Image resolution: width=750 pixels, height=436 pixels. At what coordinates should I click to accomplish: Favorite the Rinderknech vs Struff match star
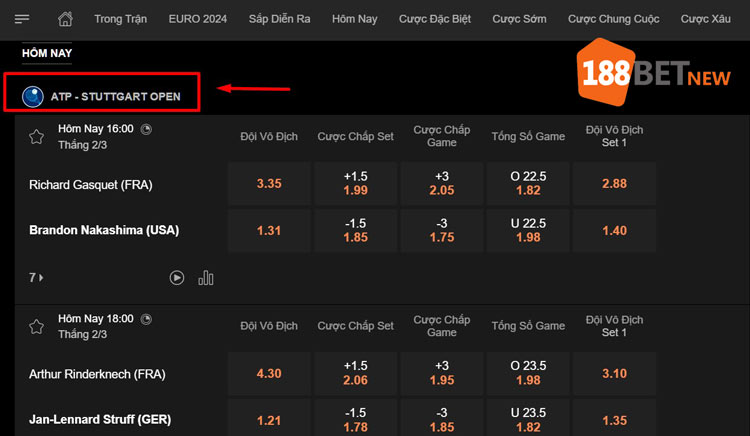click(36, 327)
